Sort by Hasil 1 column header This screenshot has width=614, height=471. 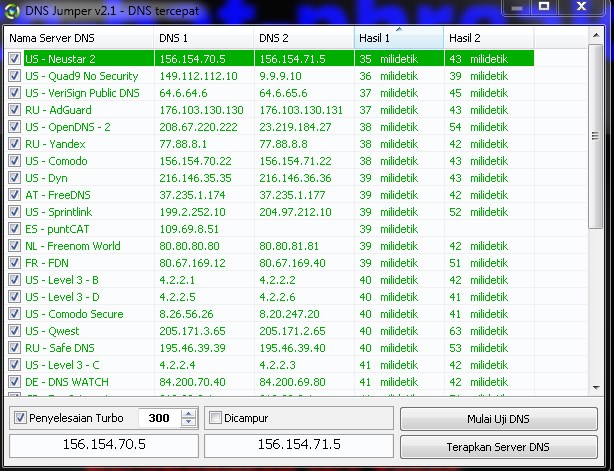(399, 38)
